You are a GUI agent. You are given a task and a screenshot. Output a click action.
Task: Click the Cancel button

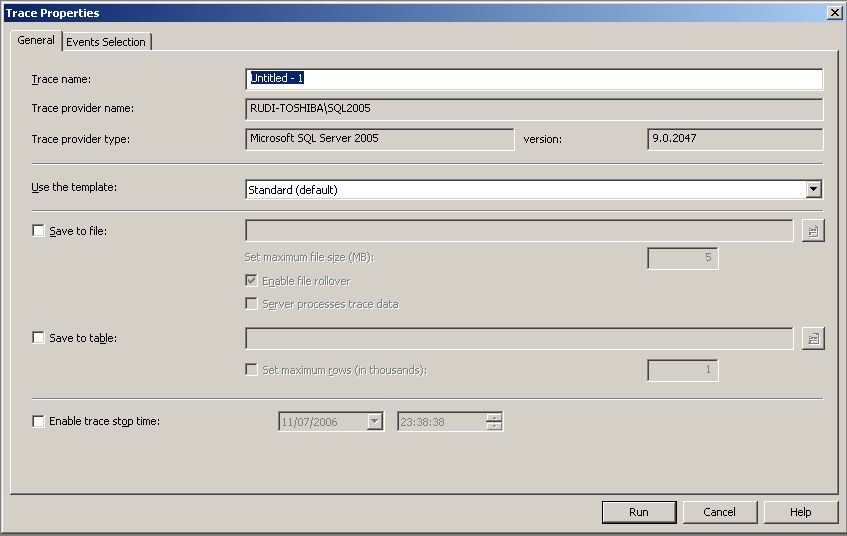(719, 512)
